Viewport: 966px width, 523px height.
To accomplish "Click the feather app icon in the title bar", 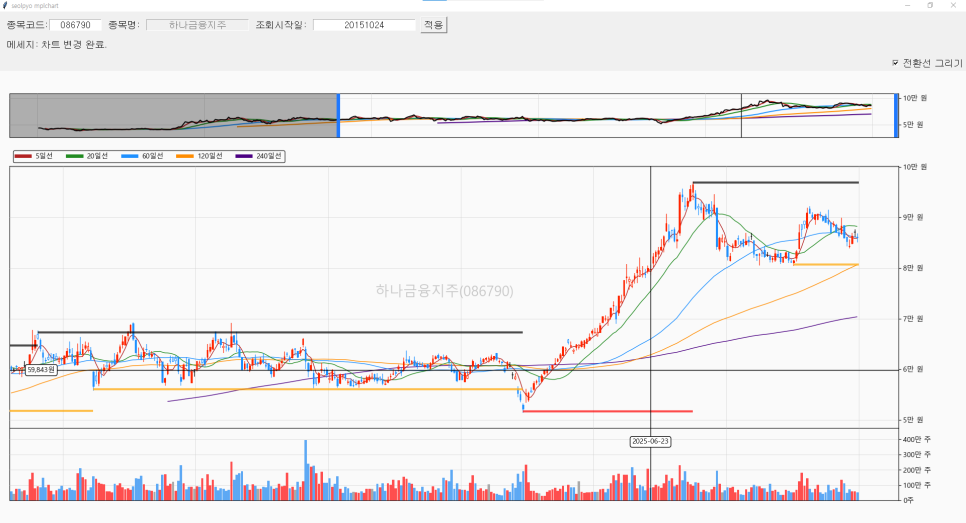I will [6, 6].
